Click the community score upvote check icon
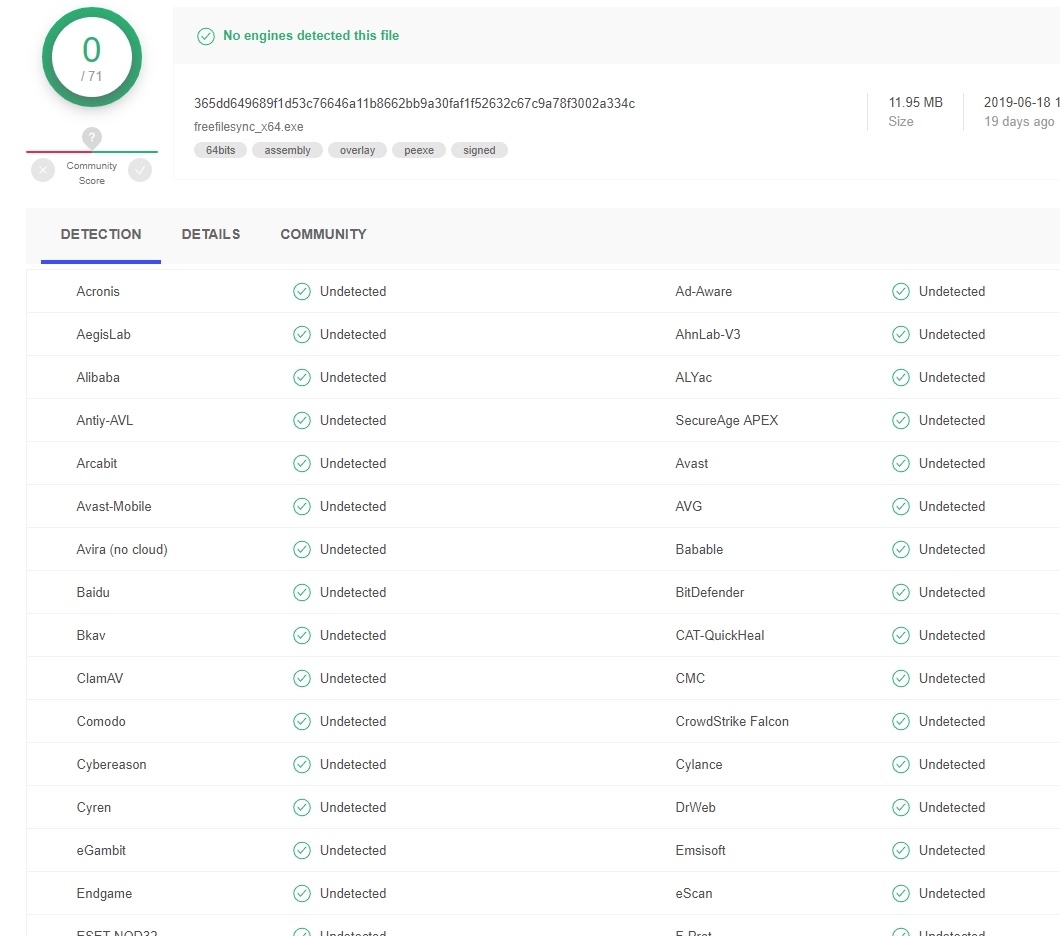This screenshot has width=1060, height=936. pos(140,170)
